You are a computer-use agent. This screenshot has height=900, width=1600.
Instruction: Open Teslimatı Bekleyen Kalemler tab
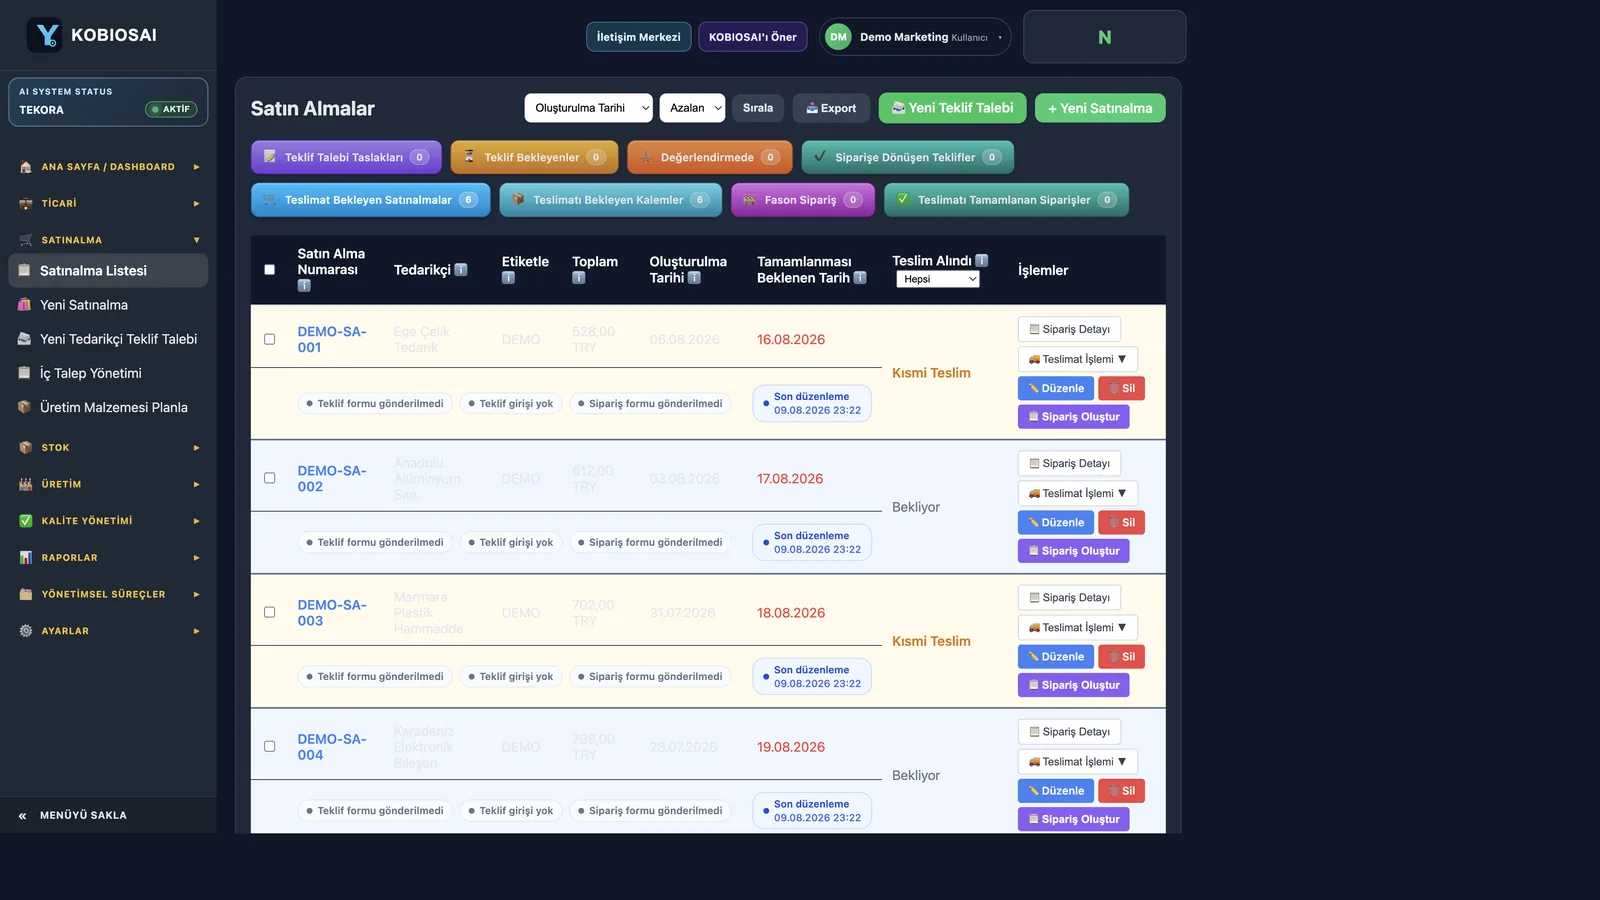coord(610,200)
